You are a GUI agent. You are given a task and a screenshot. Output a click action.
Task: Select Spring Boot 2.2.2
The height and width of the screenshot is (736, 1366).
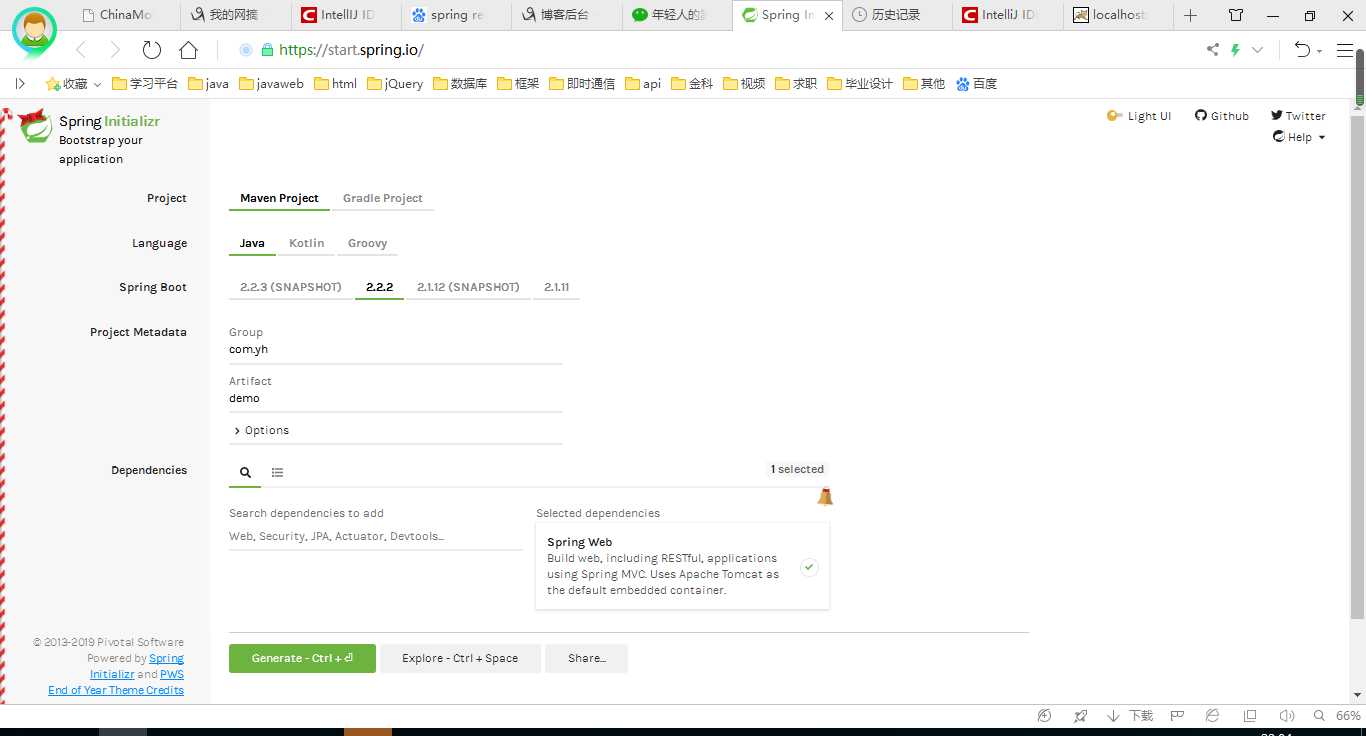tap(379, 288)
